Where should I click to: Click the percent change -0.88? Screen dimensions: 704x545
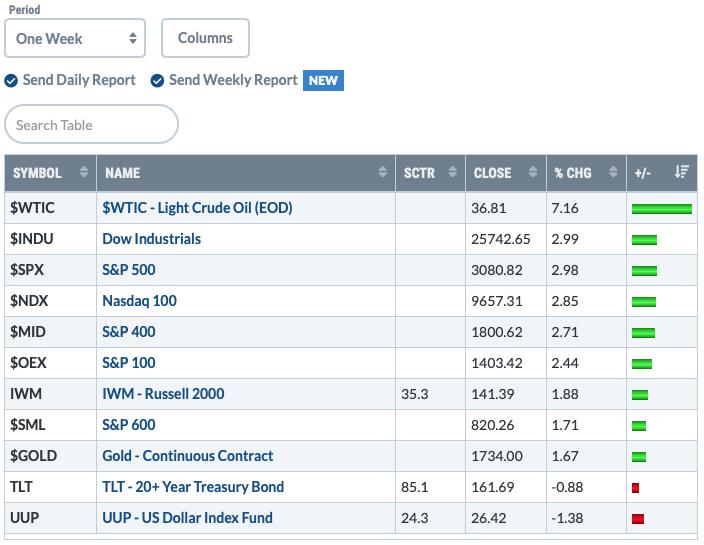click(x=567, y=487)
